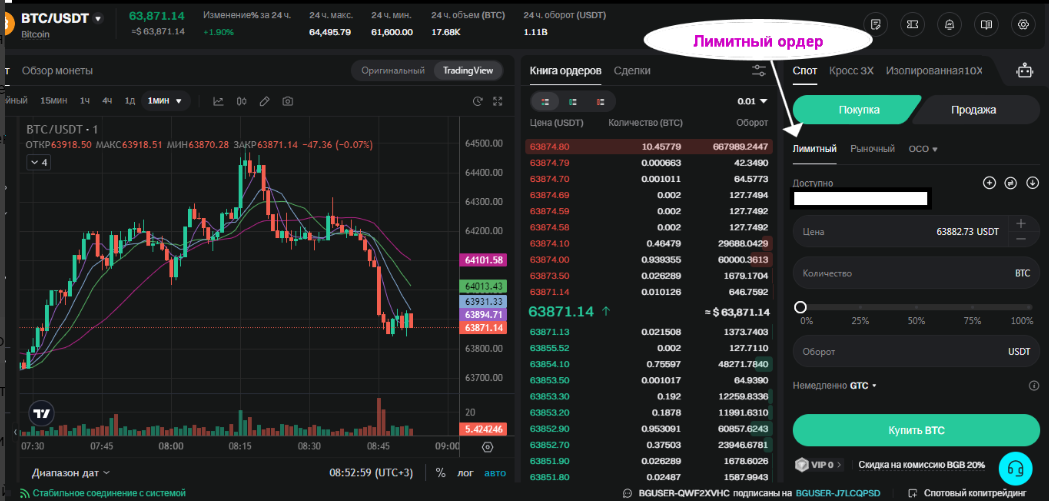Open chart scale settings hexagon icon
This screenshot has height=501, width=1049.
(488, 447)
